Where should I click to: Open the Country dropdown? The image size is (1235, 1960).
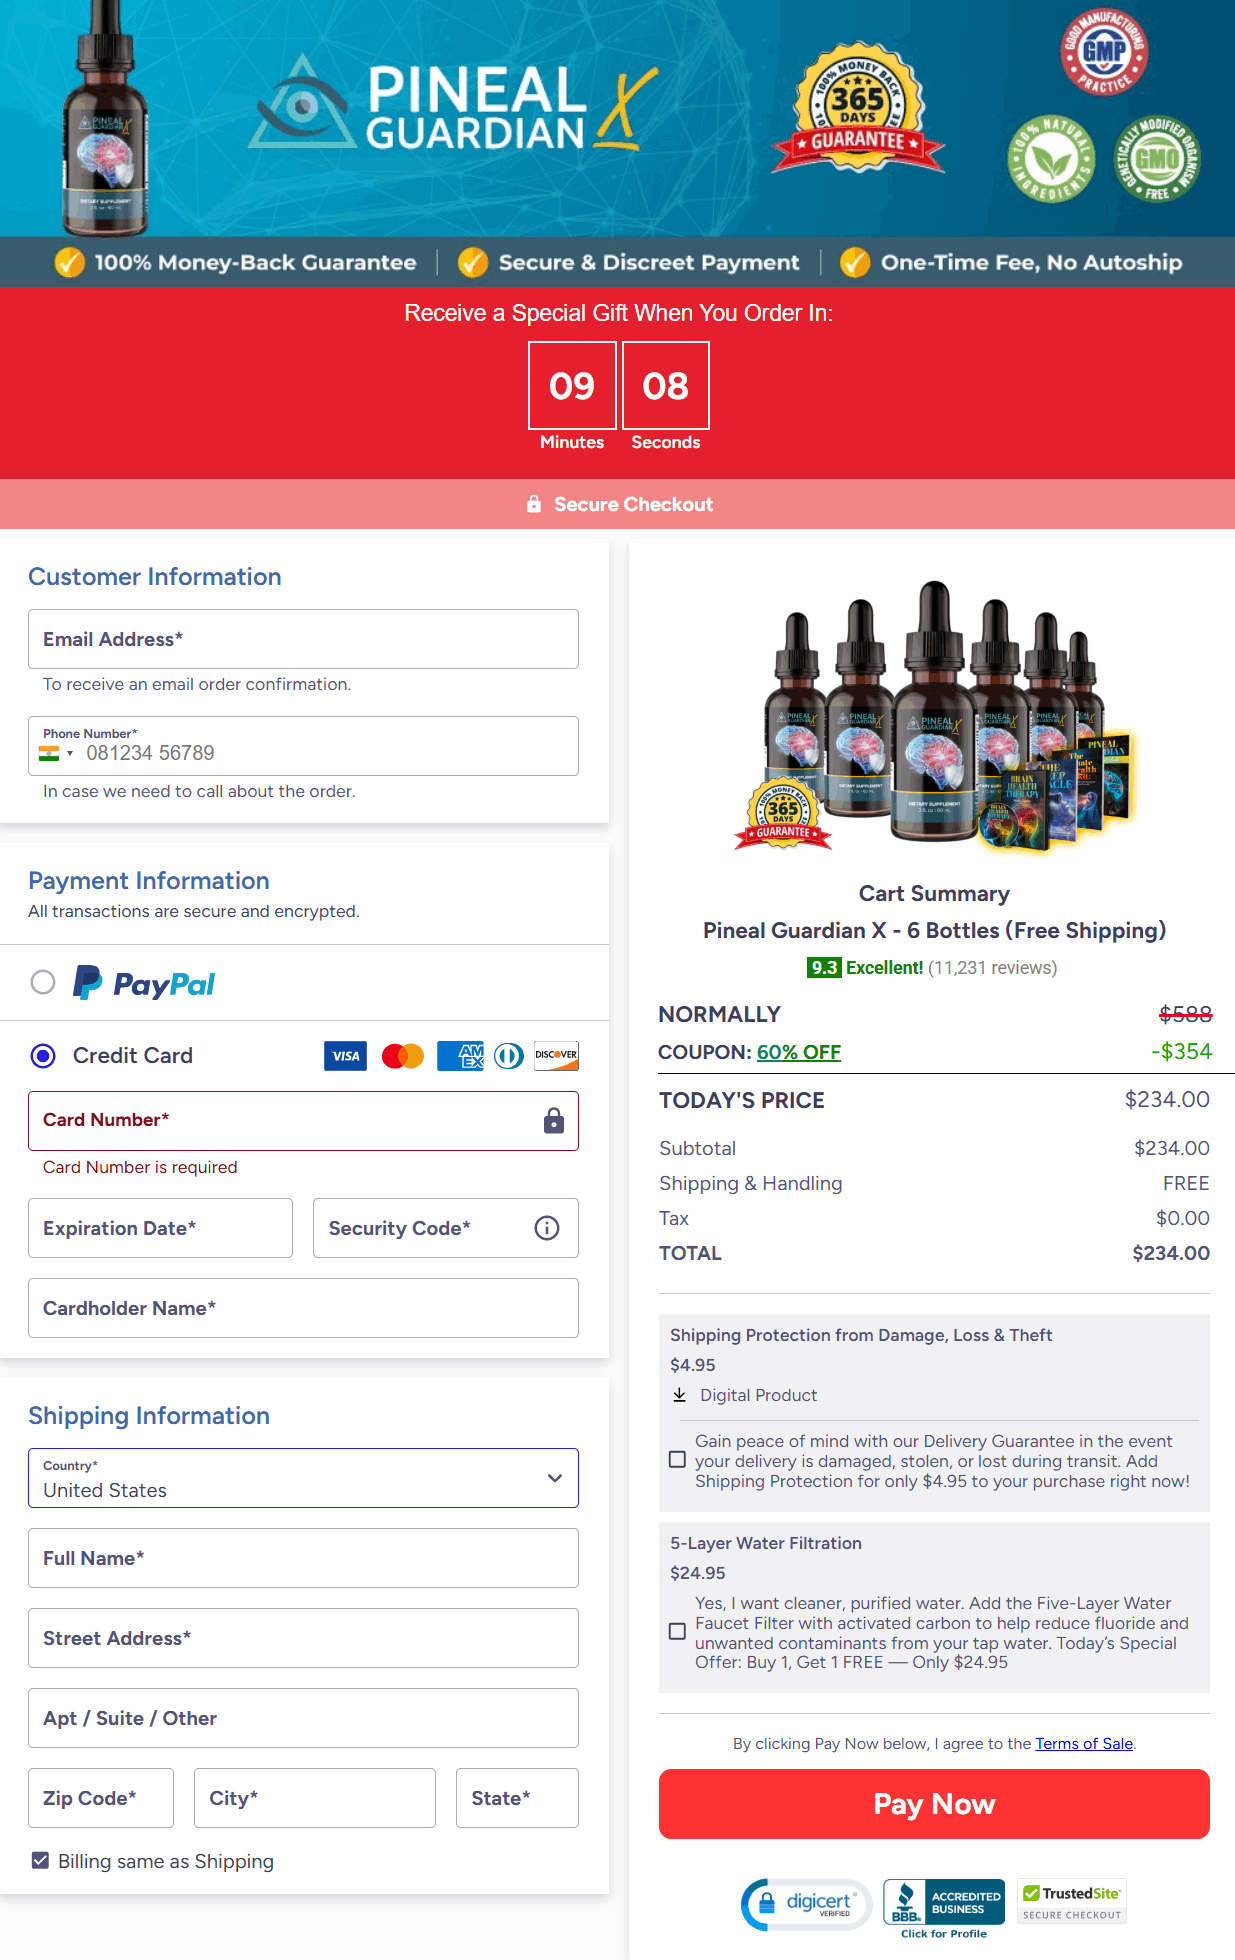(x=303, y=1478)
